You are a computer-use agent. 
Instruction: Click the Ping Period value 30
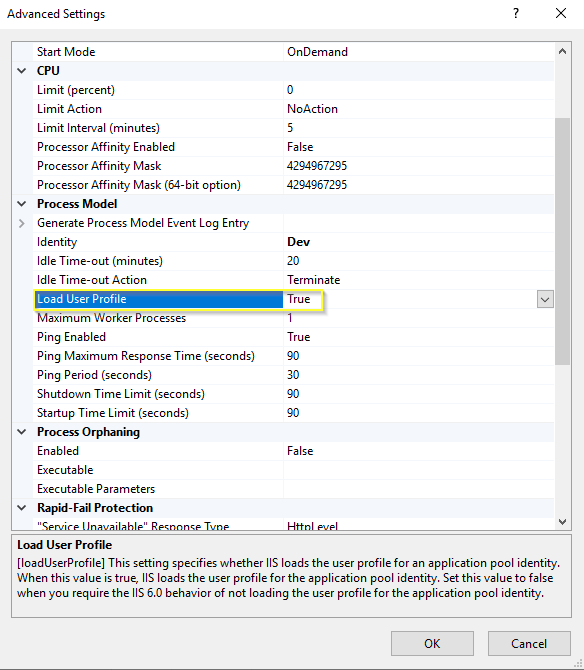coord(293,375)
